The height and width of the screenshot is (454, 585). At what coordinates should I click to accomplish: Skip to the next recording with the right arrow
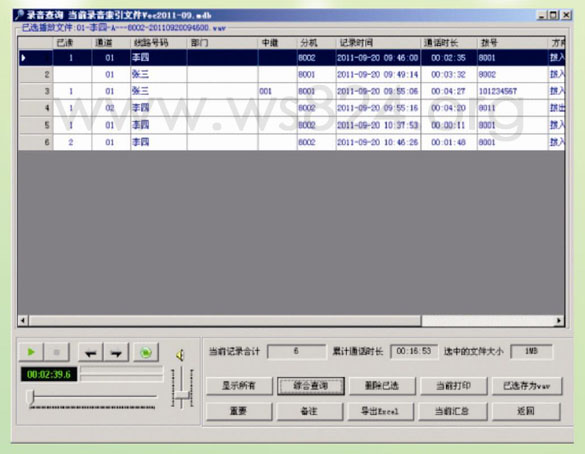(116, 352)
